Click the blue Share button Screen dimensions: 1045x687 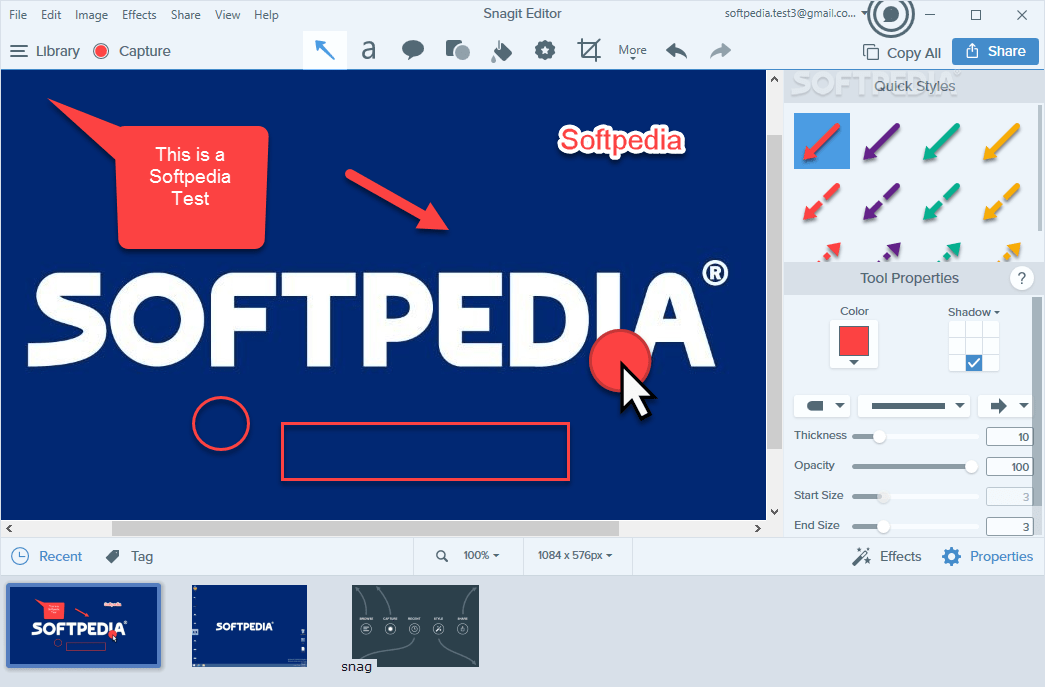pyautogui.click(x=994, y=51)
